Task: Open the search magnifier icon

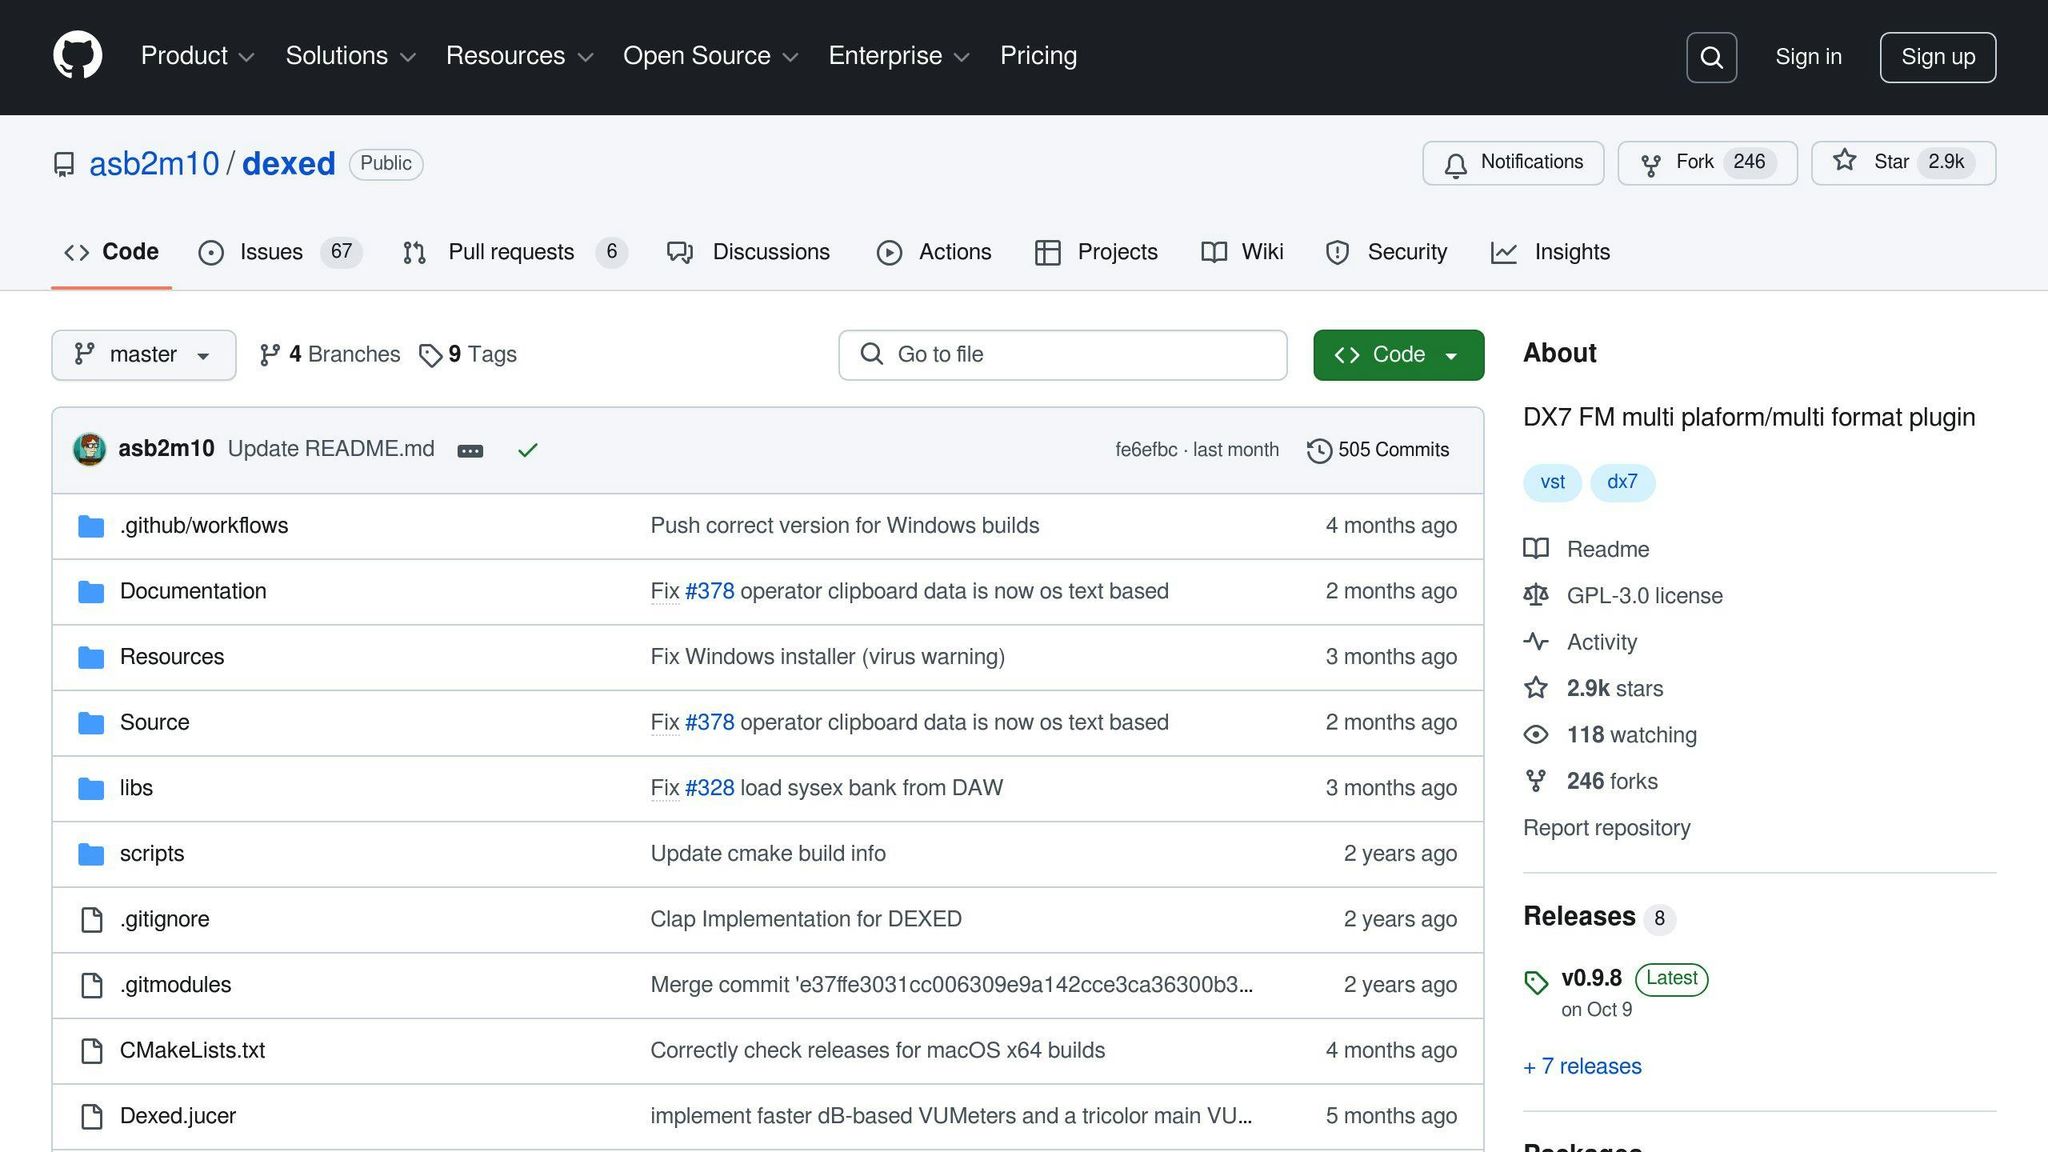Action: 1711,57
